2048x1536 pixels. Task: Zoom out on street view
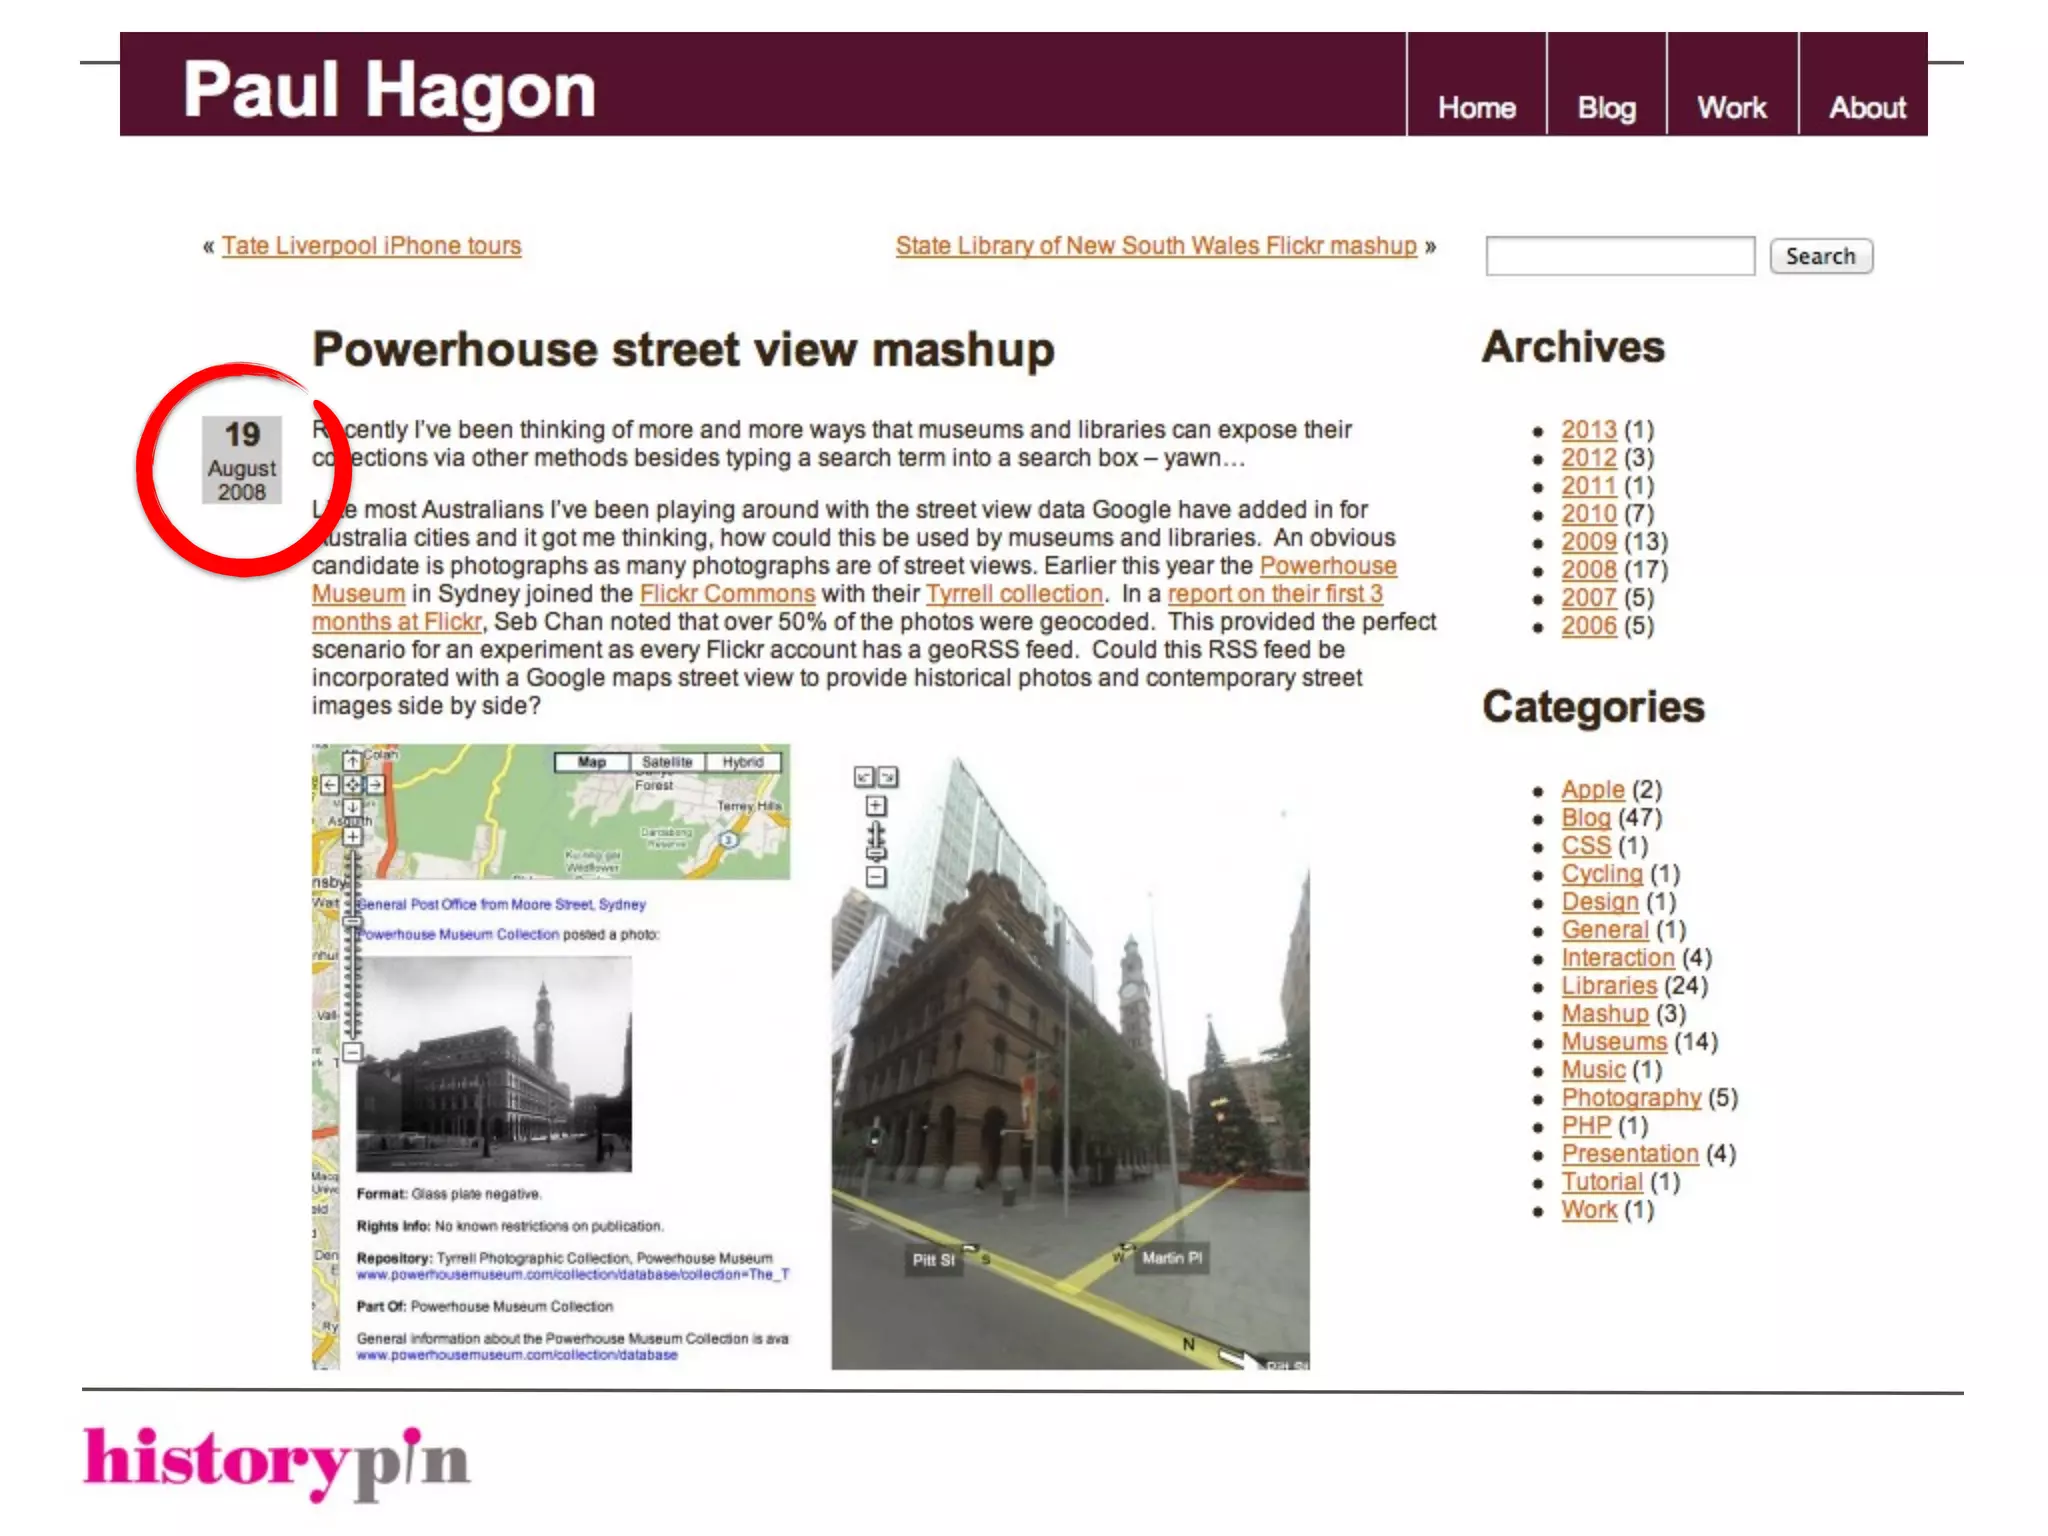[876, 878]
